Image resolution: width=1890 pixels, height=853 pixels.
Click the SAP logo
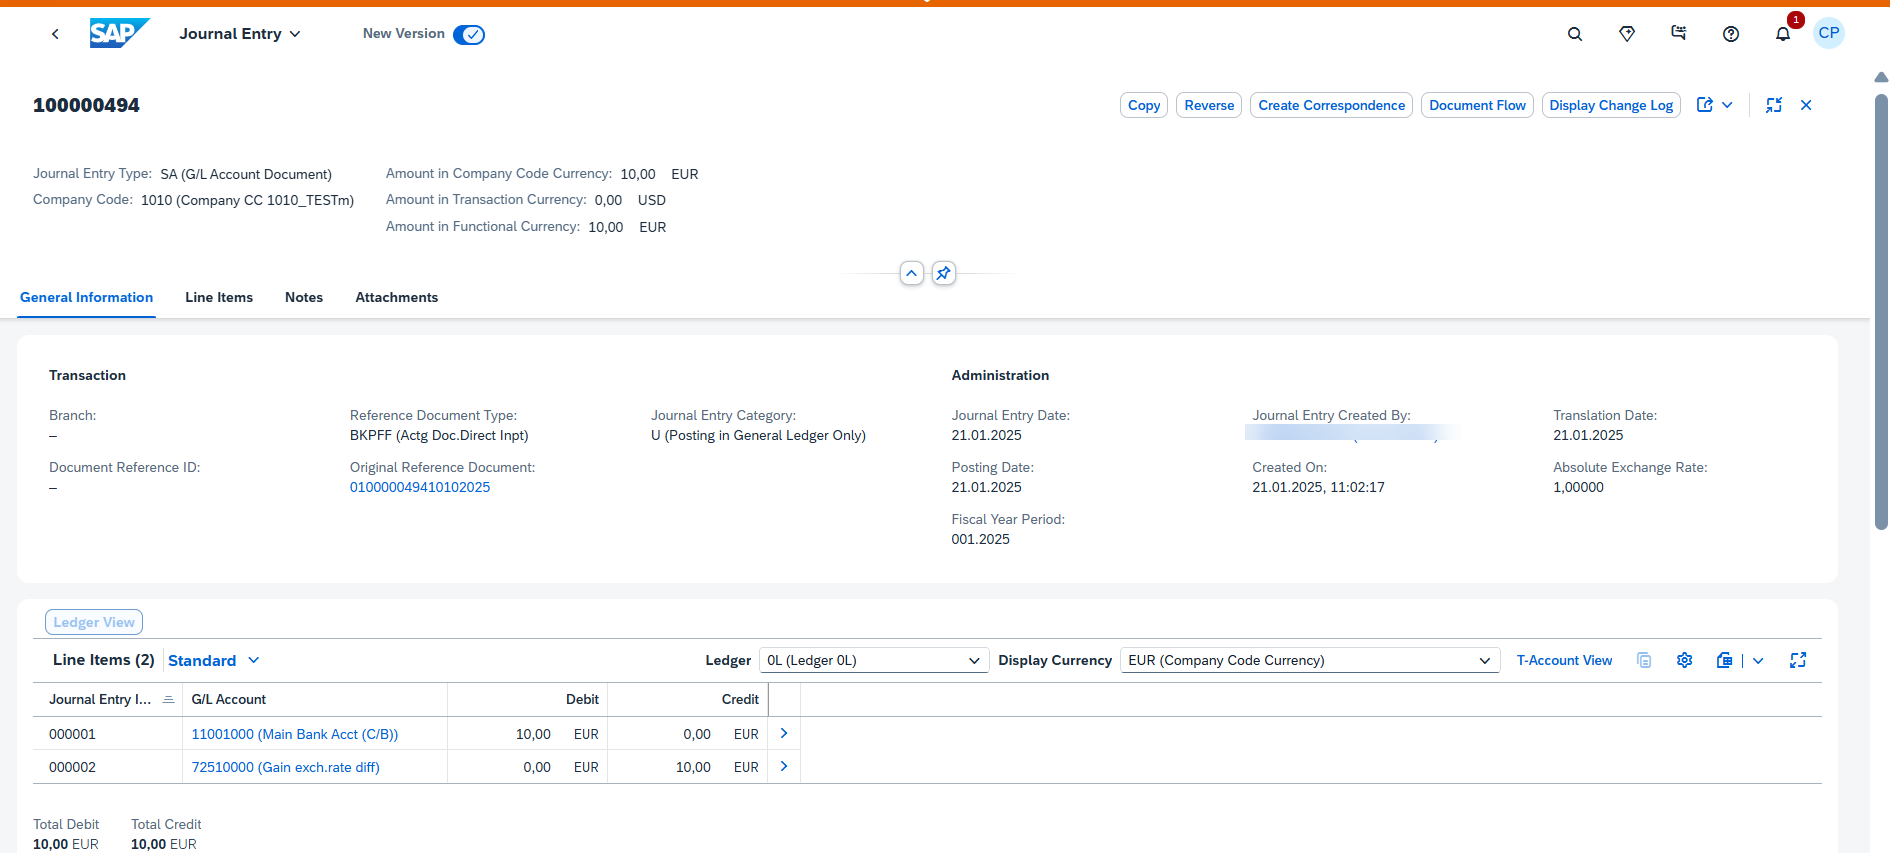tap(119, 33)
